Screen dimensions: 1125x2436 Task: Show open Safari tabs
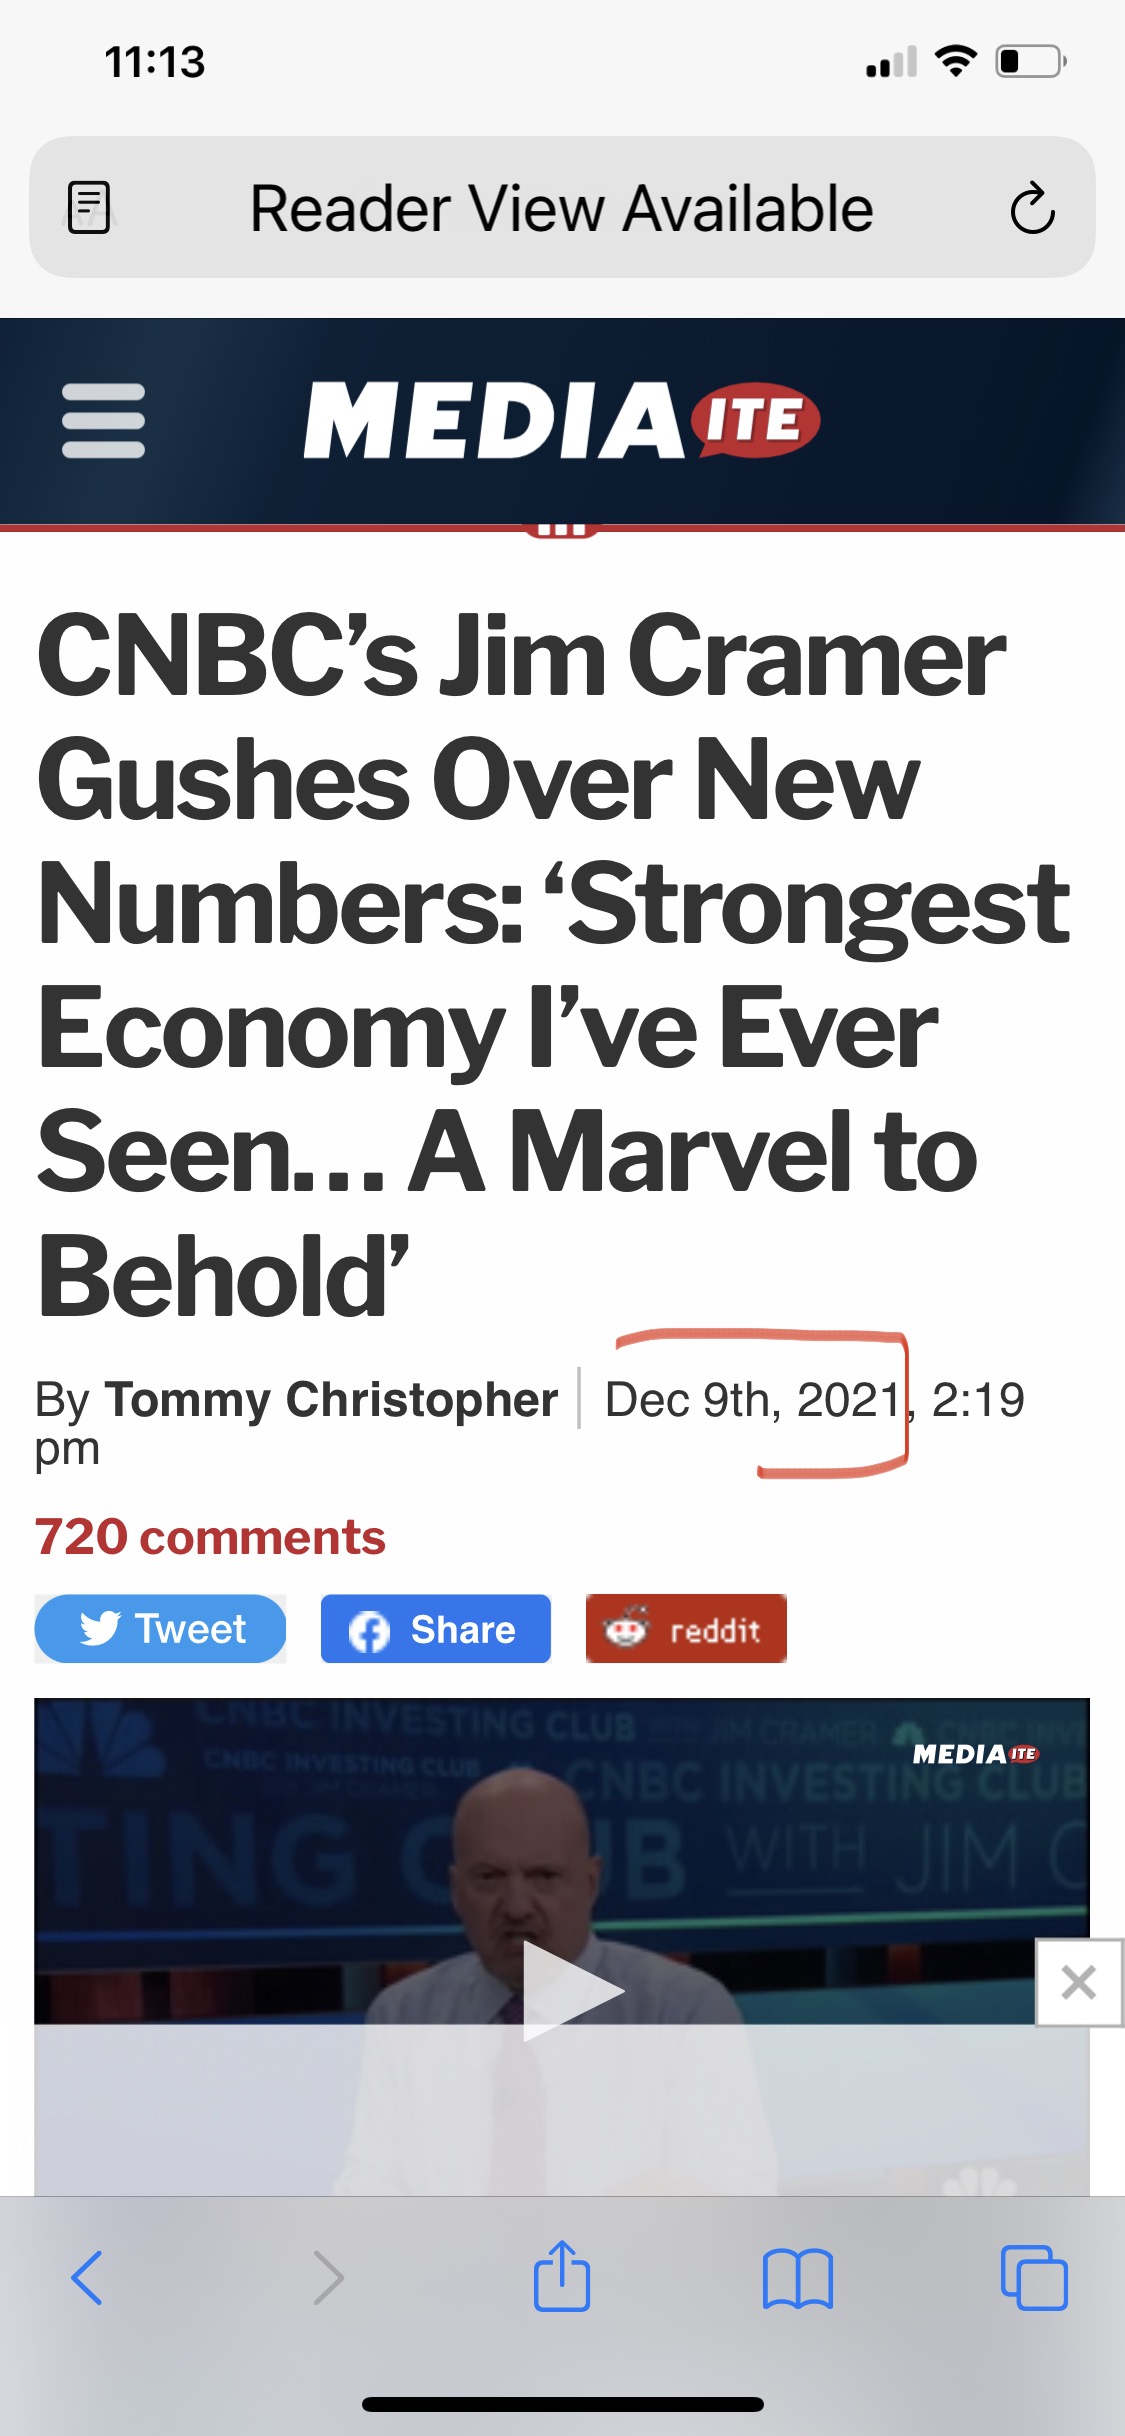pyautogui.click(x=1034, y=2278)
